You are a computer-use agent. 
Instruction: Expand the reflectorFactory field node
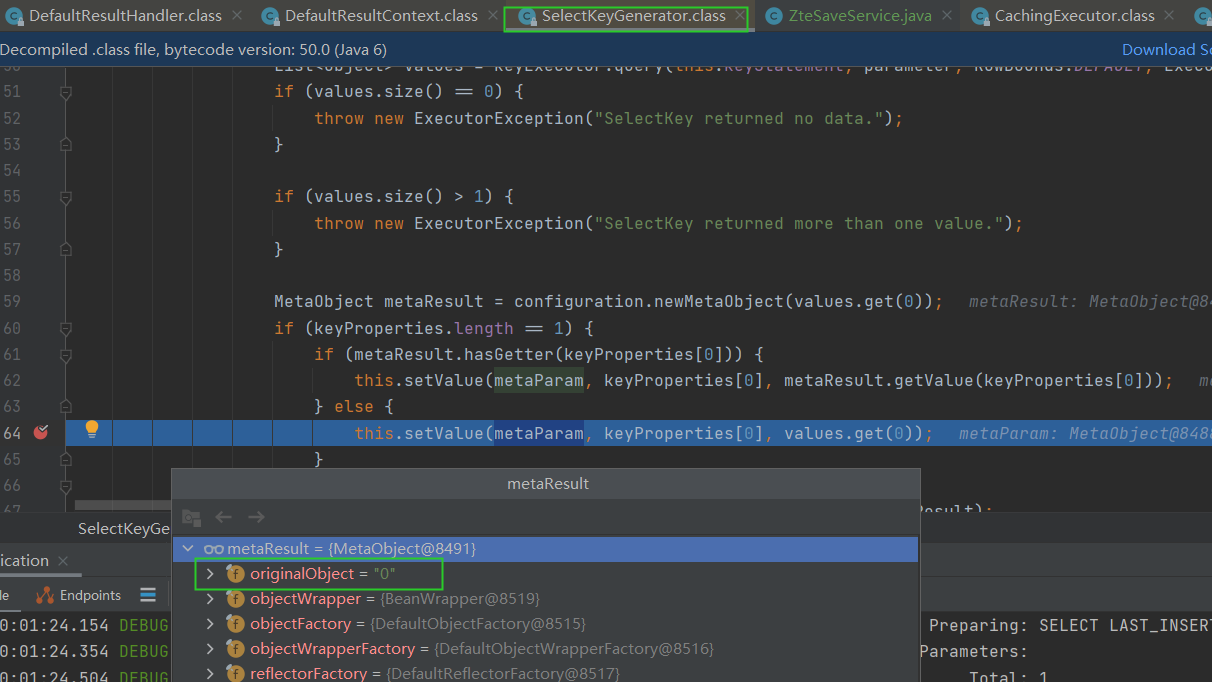(x=209, y=674)
